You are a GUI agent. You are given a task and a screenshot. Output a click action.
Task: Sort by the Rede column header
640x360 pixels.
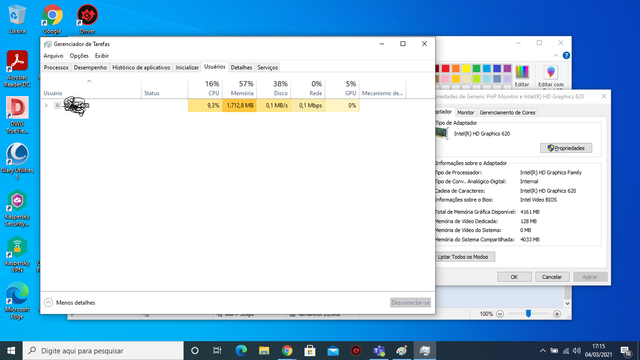[x=308, y=88]
